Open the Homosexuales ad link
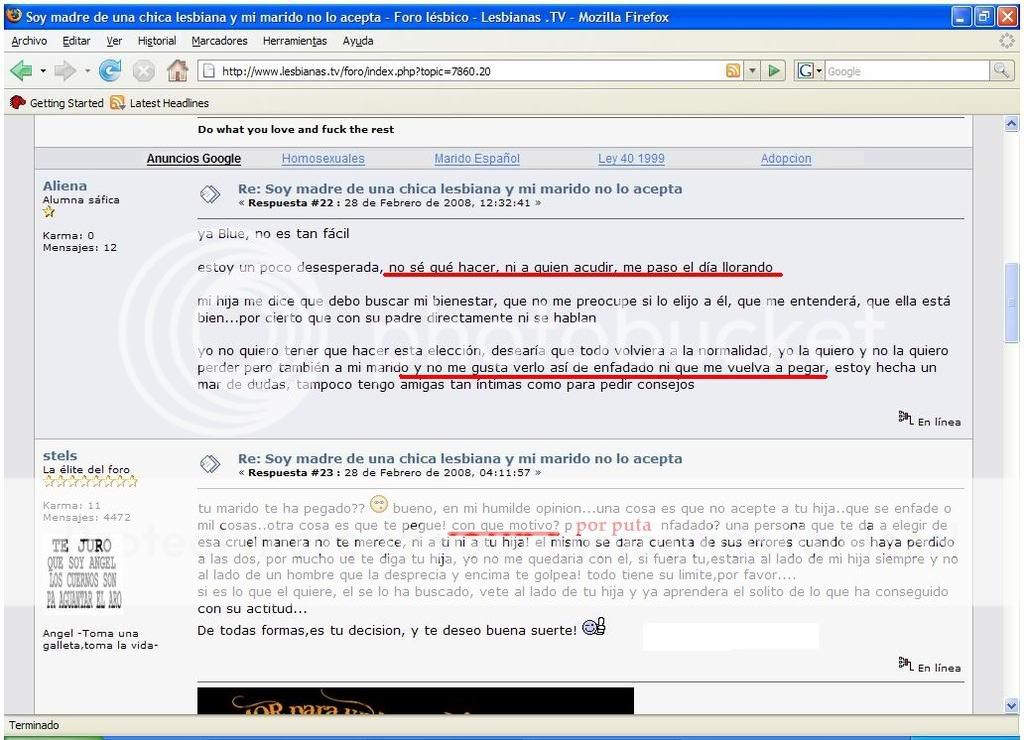This screenshot has height=740, width=1024. click(x=323, y=159)
